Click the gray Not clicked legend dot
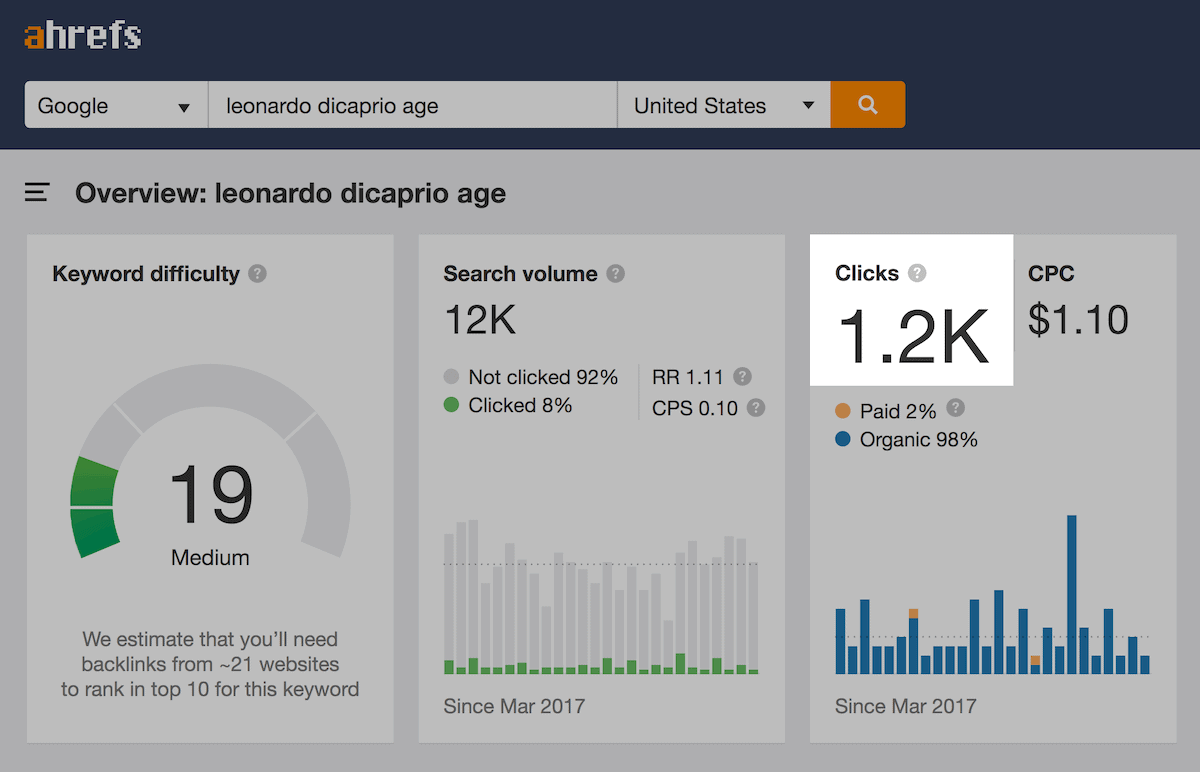 click(x=452, y=377)
